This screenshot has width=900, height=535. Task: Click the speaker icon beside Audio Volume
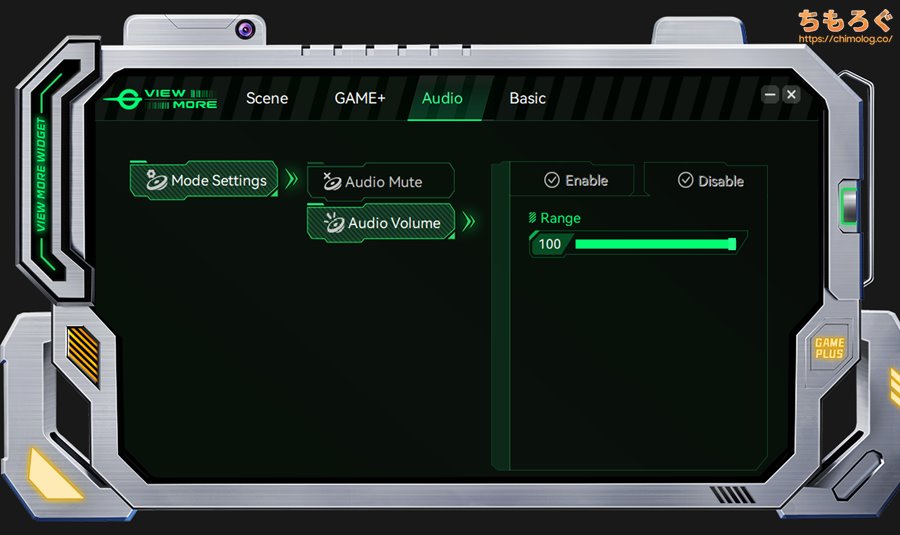tap(333, 223)
